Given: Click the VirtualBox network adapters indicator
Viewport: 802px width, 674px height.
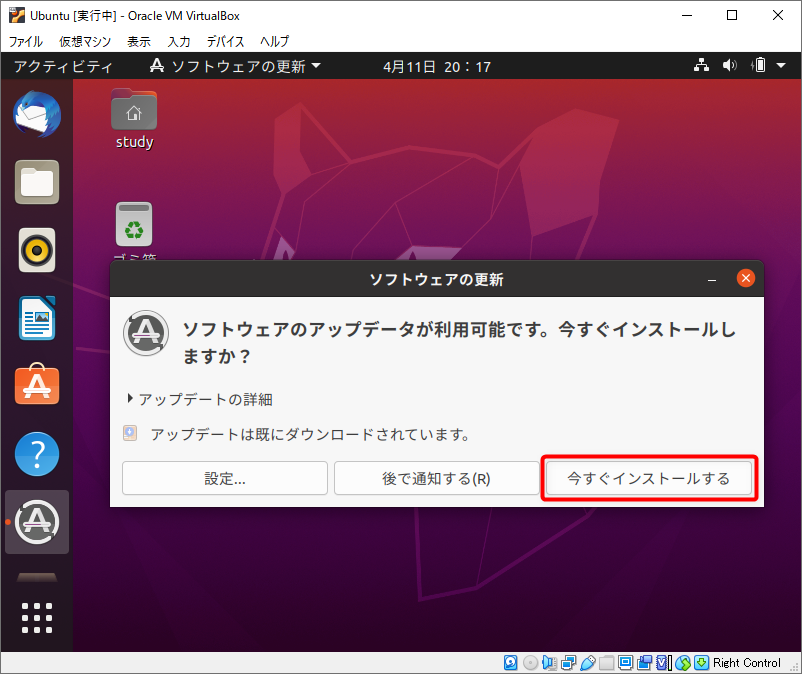Looking at the screenshot, I should tap(569, 663).
